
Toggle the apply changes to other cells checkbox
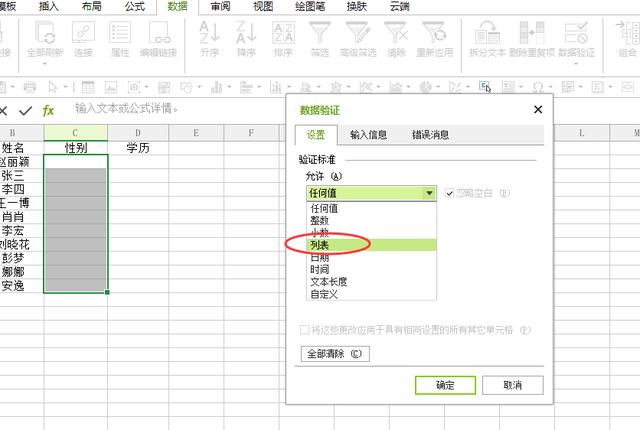tap(304, 330)
